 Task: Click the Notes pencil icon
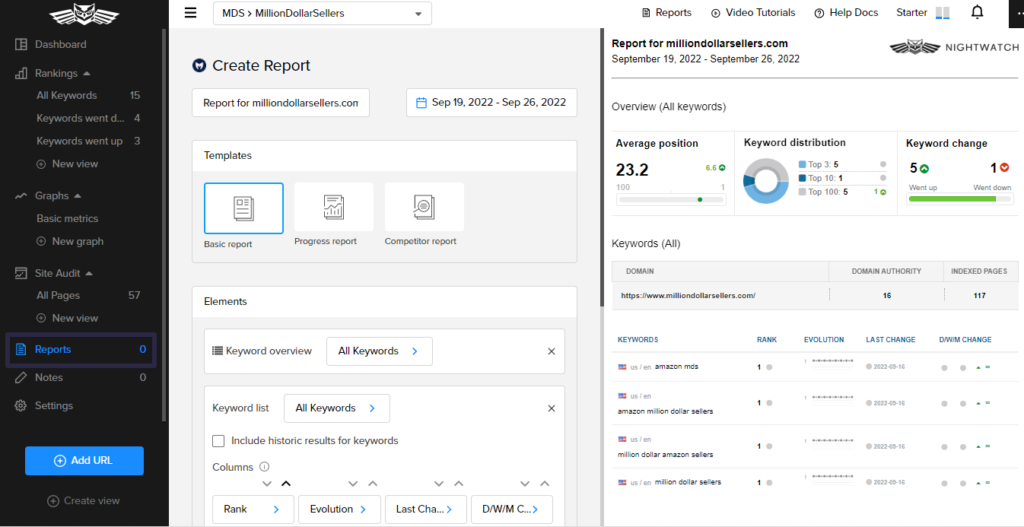coord(21,377)
